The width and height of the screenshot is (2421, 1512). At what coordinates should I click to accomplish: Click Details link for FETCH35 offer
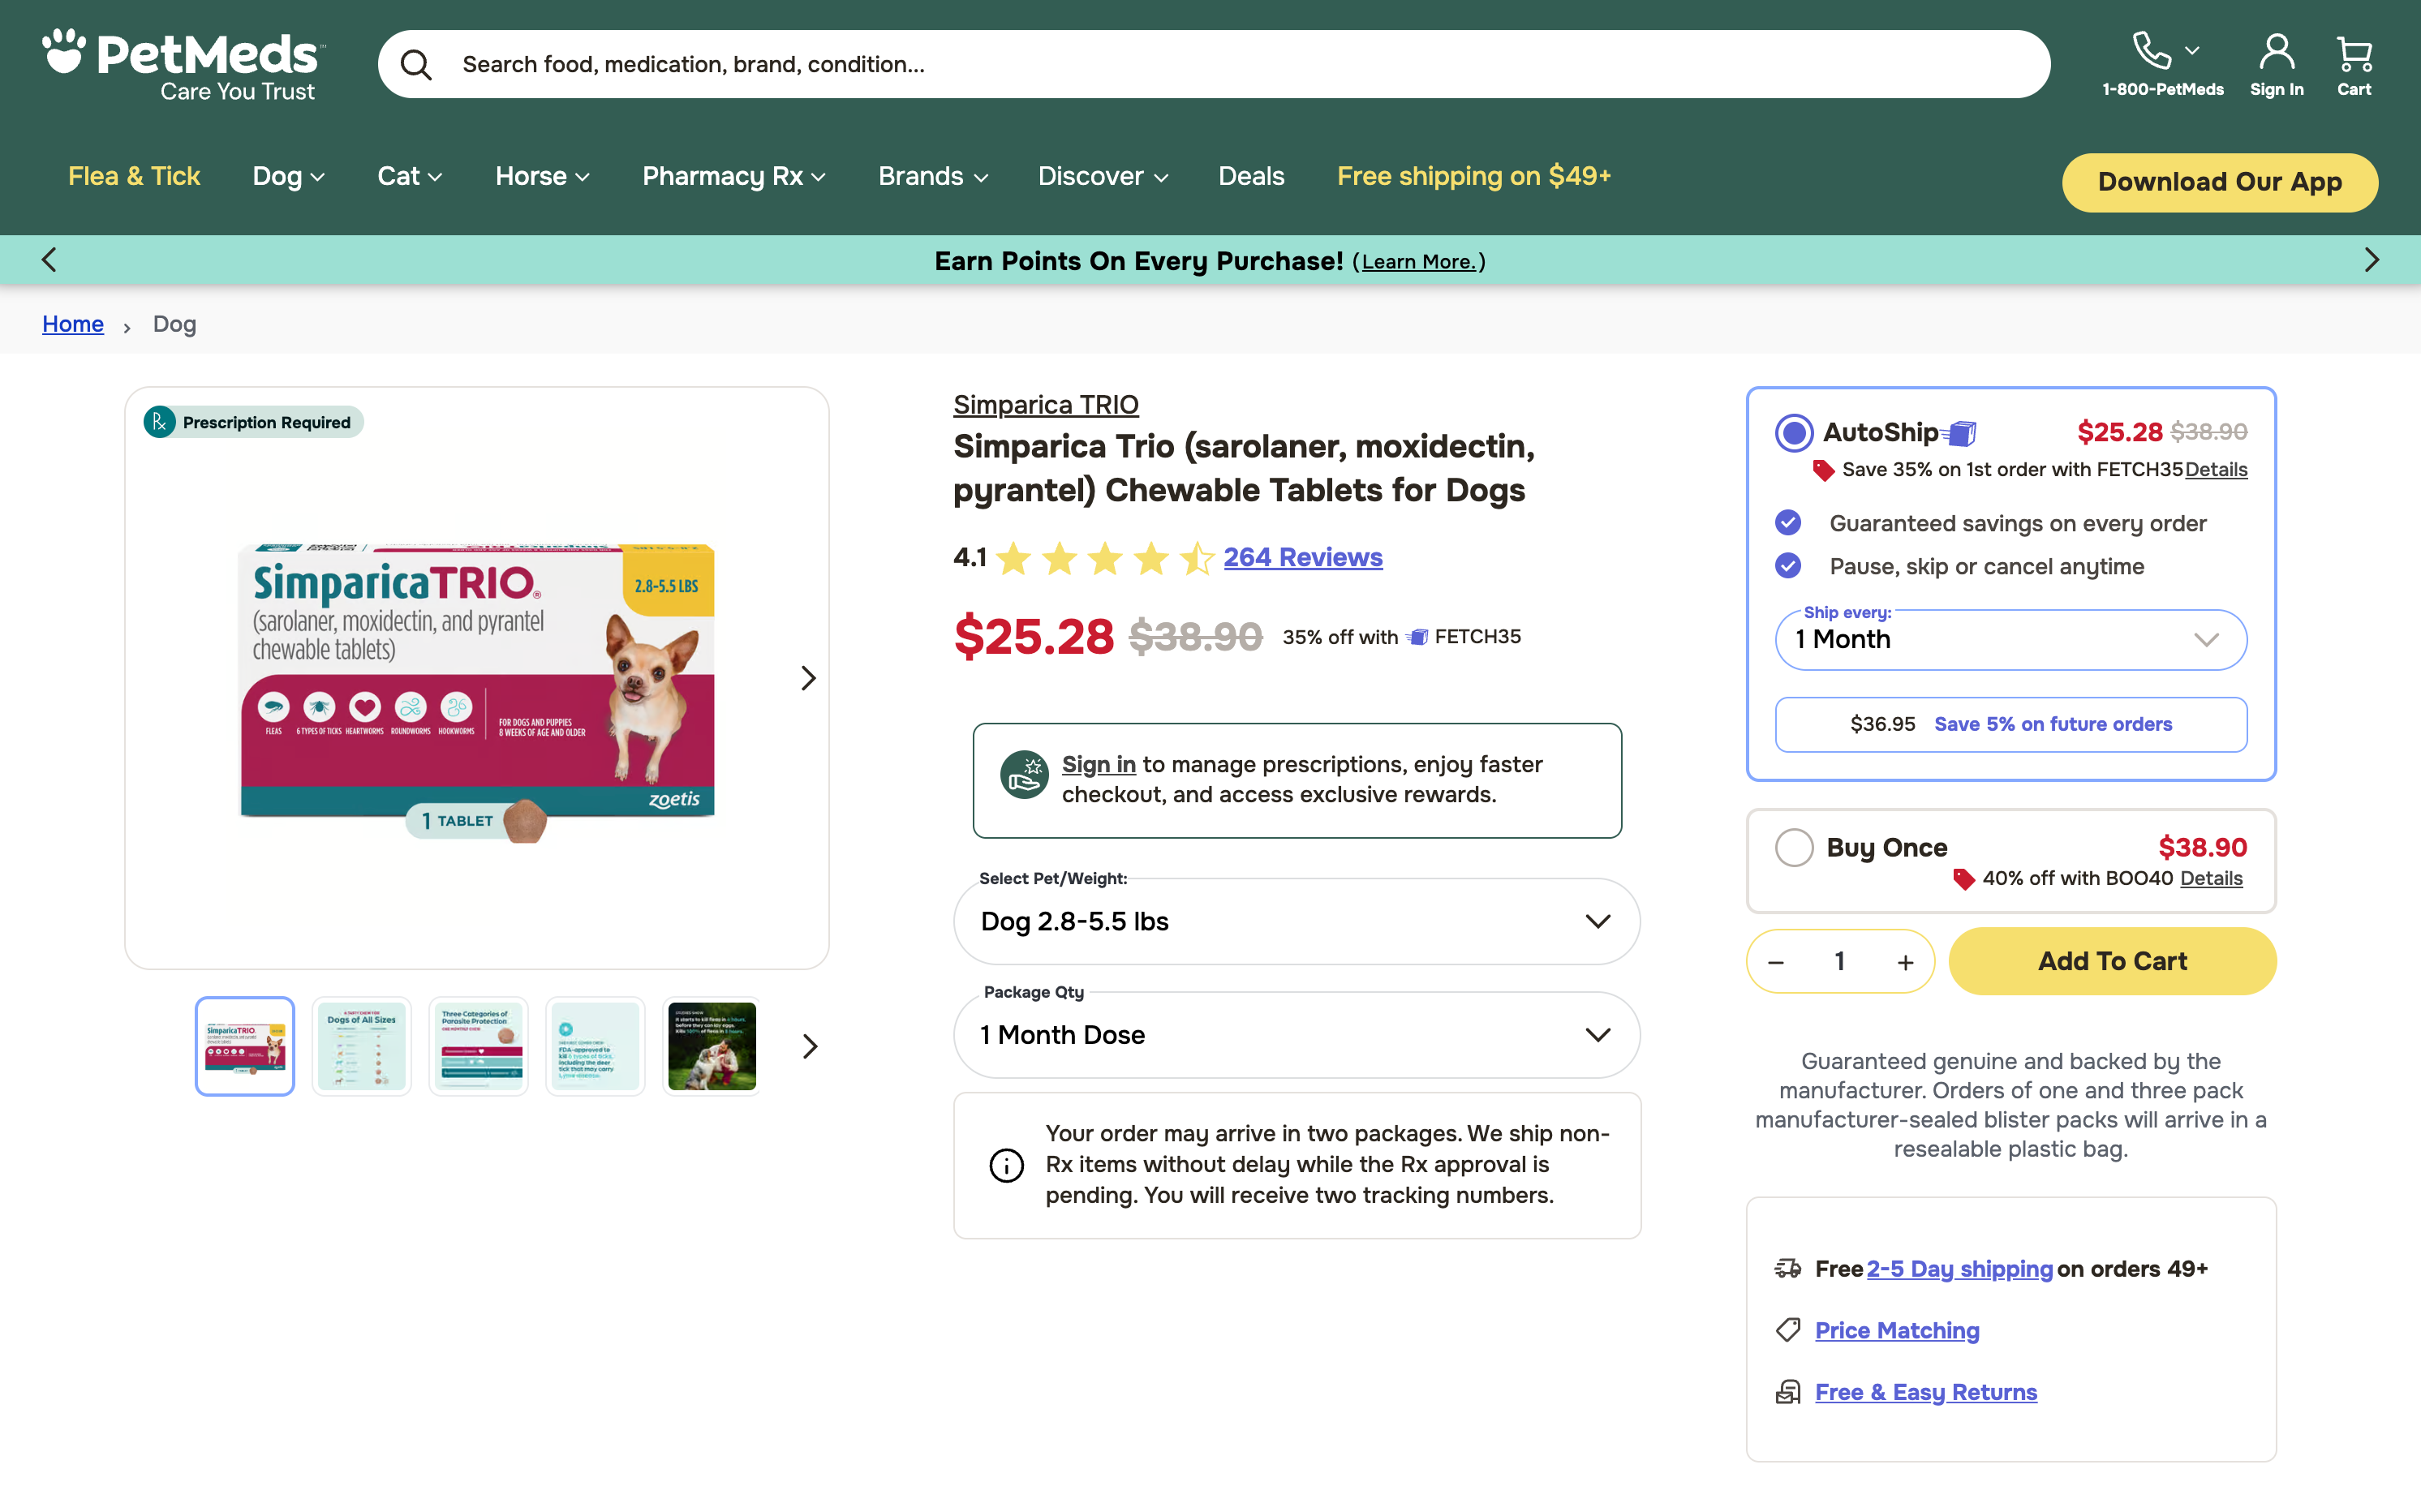[2216, 470]
